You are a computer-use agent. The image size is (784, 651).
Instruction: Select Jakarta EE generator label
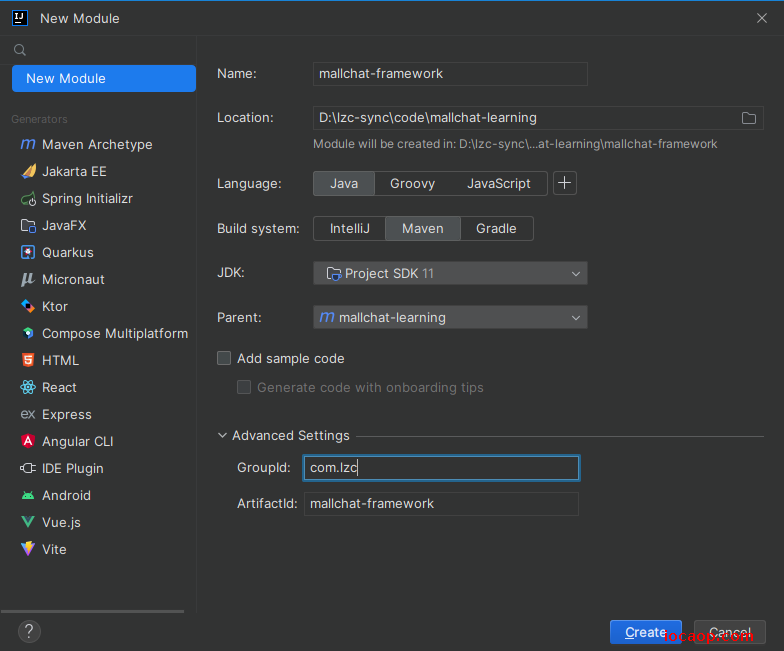pyautogui.click(x=74, y=172)
